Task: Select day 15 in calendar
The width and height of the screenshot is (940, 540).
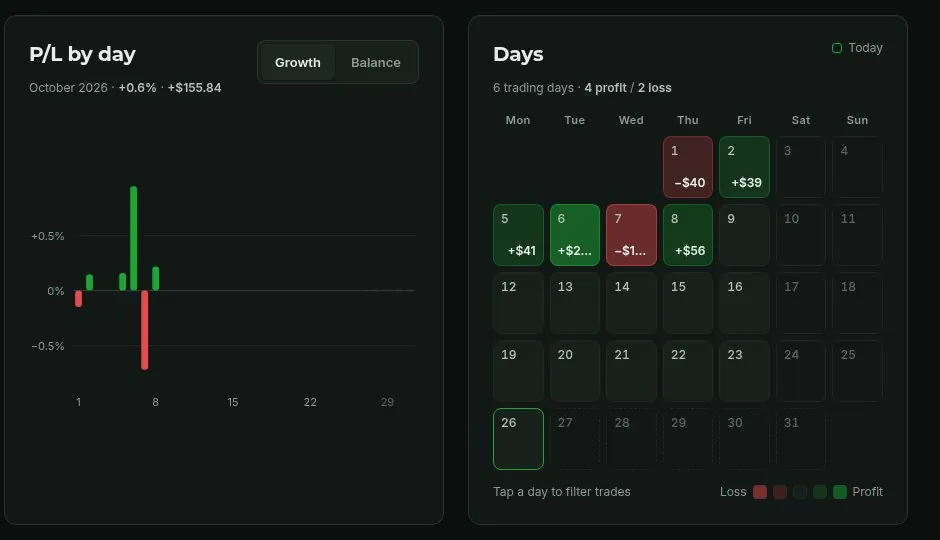Action: pos(688,303)
